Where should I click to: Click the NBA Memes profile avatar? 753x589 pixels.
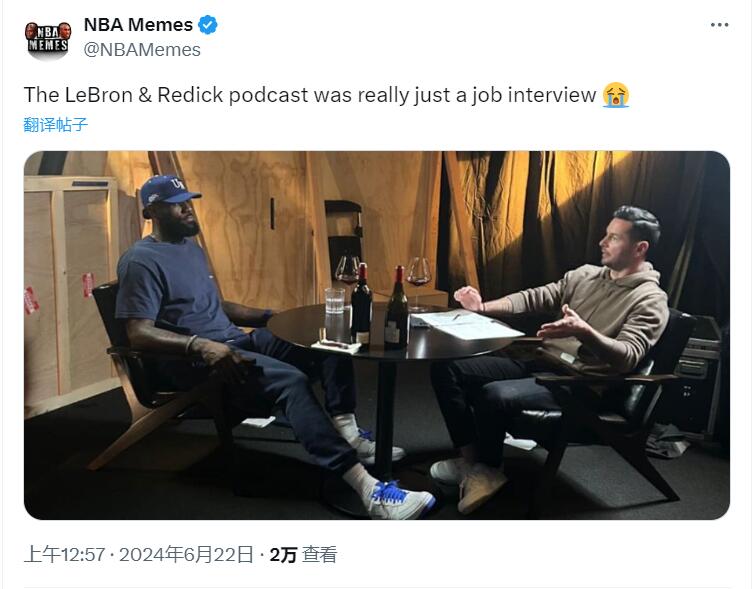click(48, 38)
